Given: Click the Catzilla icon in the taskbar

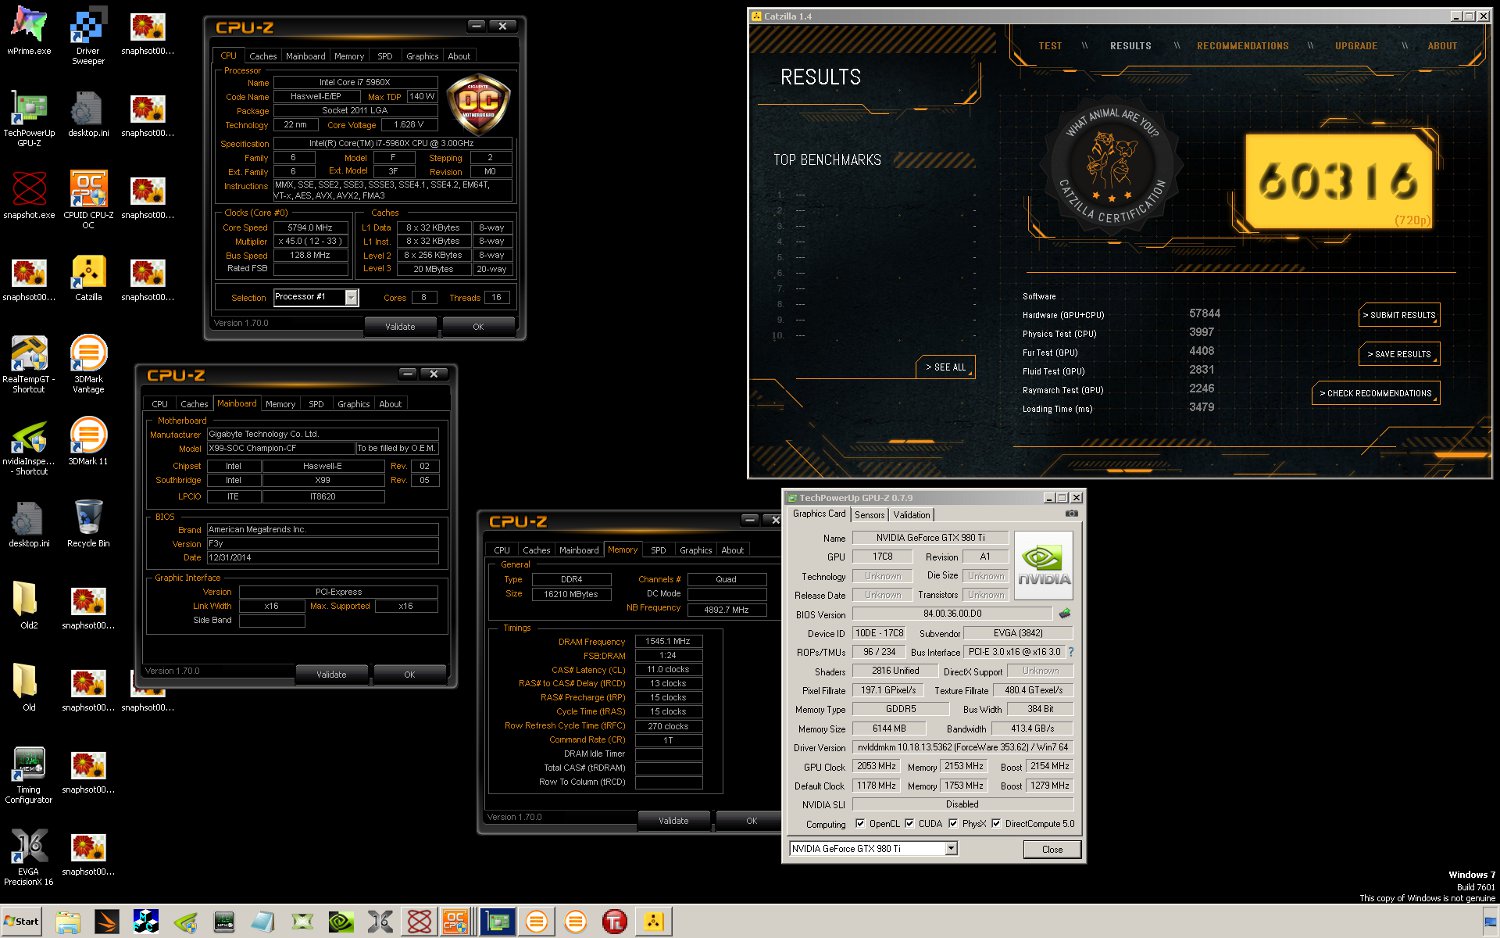Looking at the screenshot, I should click(x=654, y=921).
